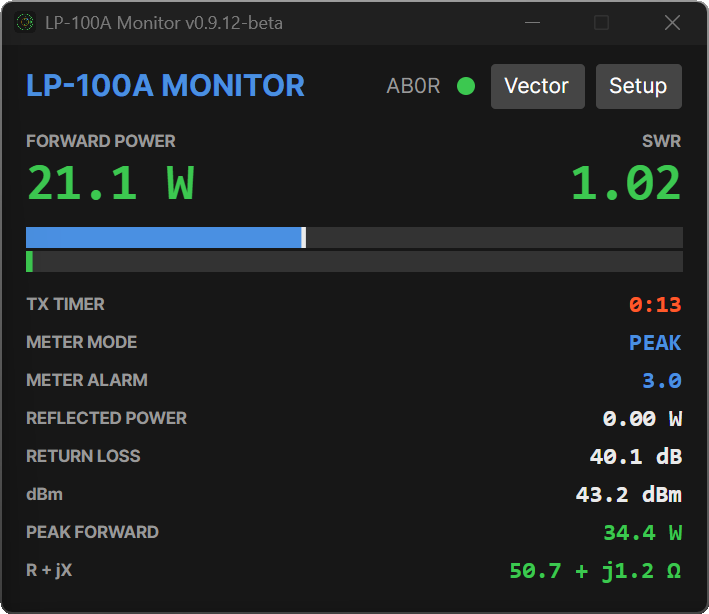Click the impedance value 50.7 + j1.2 Ω
Viewport: 709px width, 614px height.
pyautogui.click(x=595, y=571)
